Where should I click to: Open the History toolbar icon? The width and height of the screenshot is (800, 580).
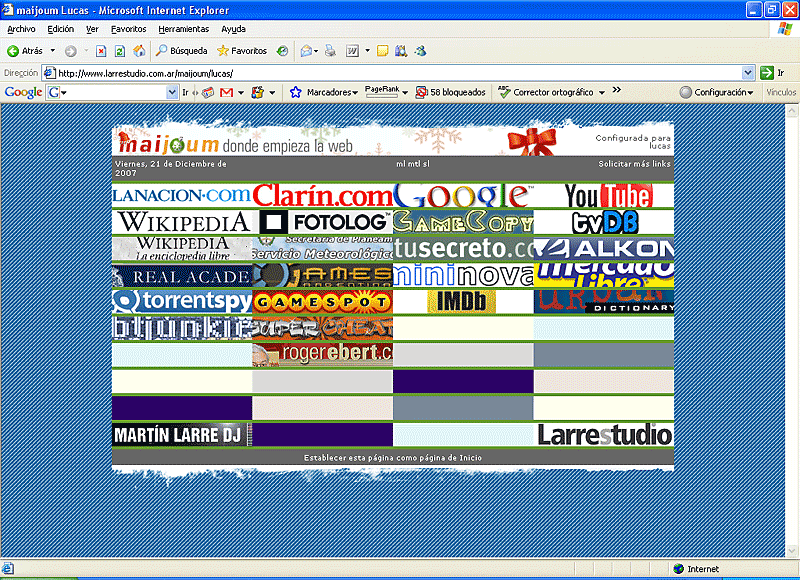coord(283,50)
